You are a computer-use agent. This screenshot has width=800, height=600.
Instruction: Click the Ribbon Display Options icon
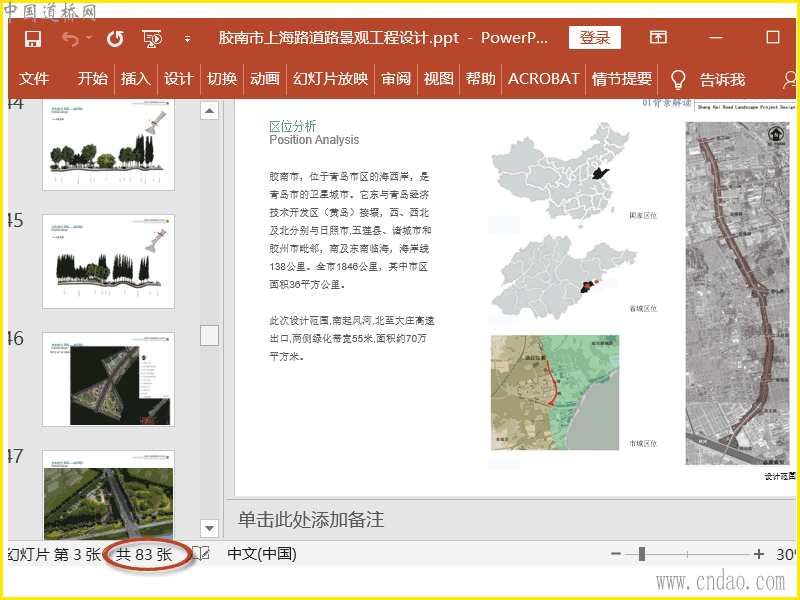pos(658,38)
